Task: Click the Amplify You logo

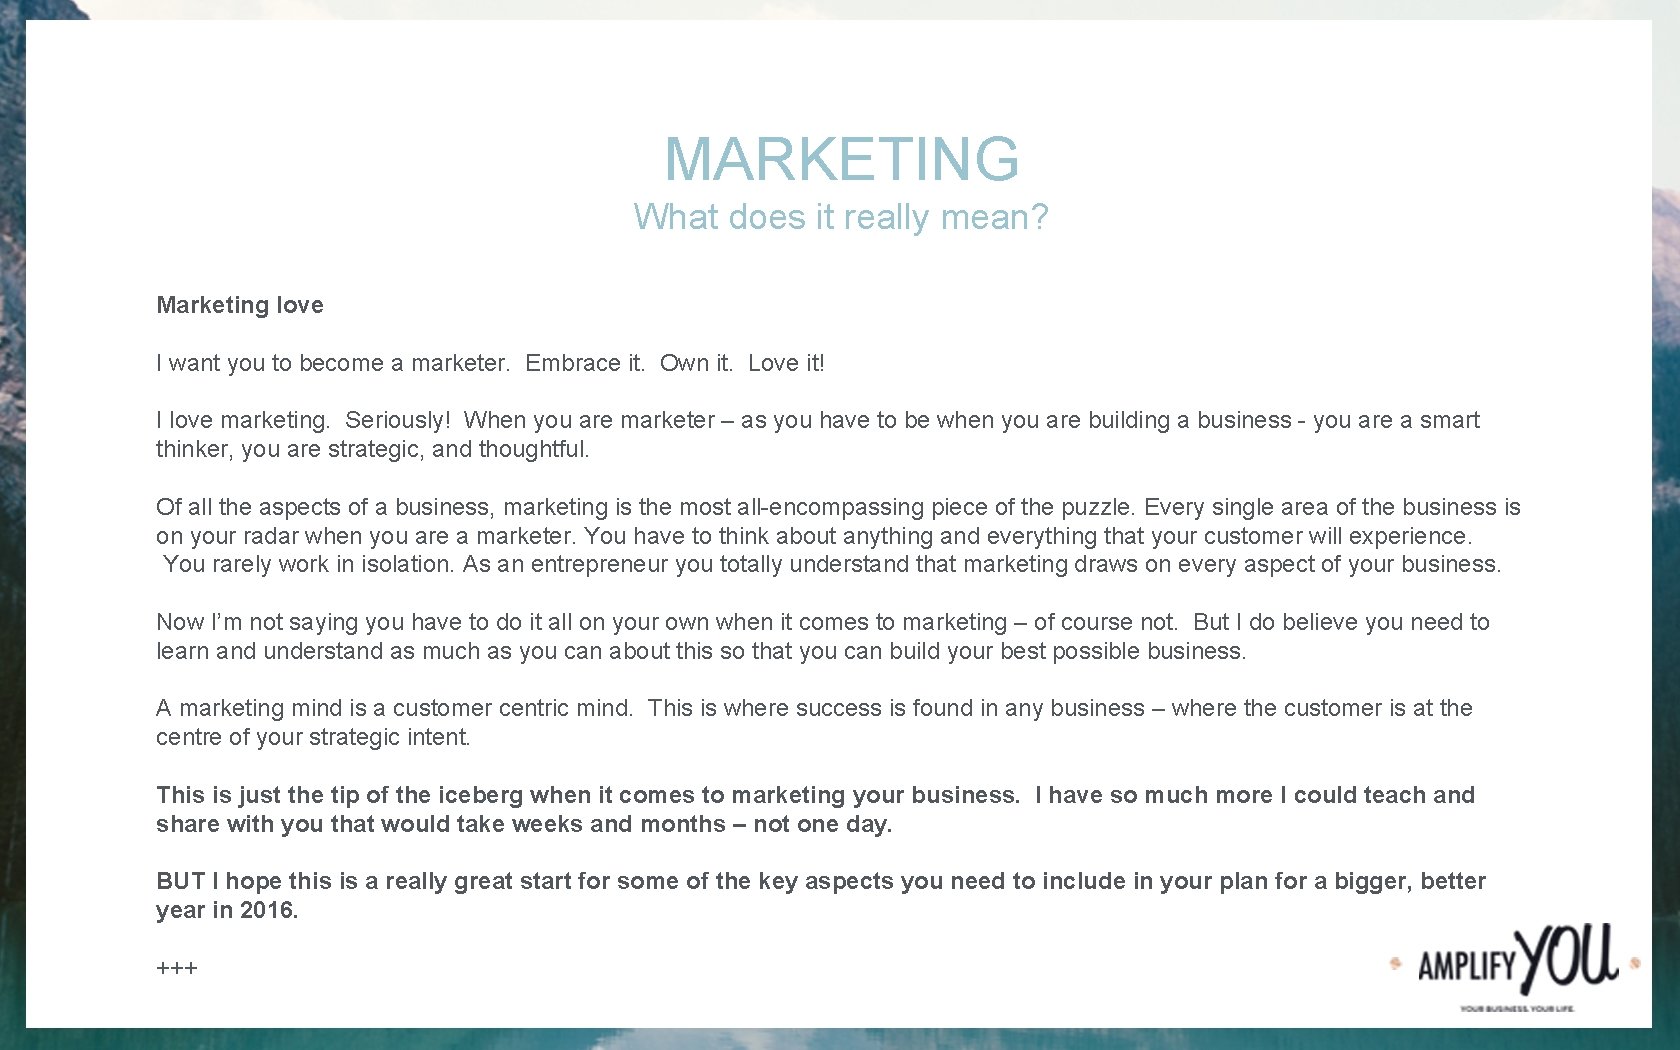Action: pyautogui.click(x=1516, y=968)
